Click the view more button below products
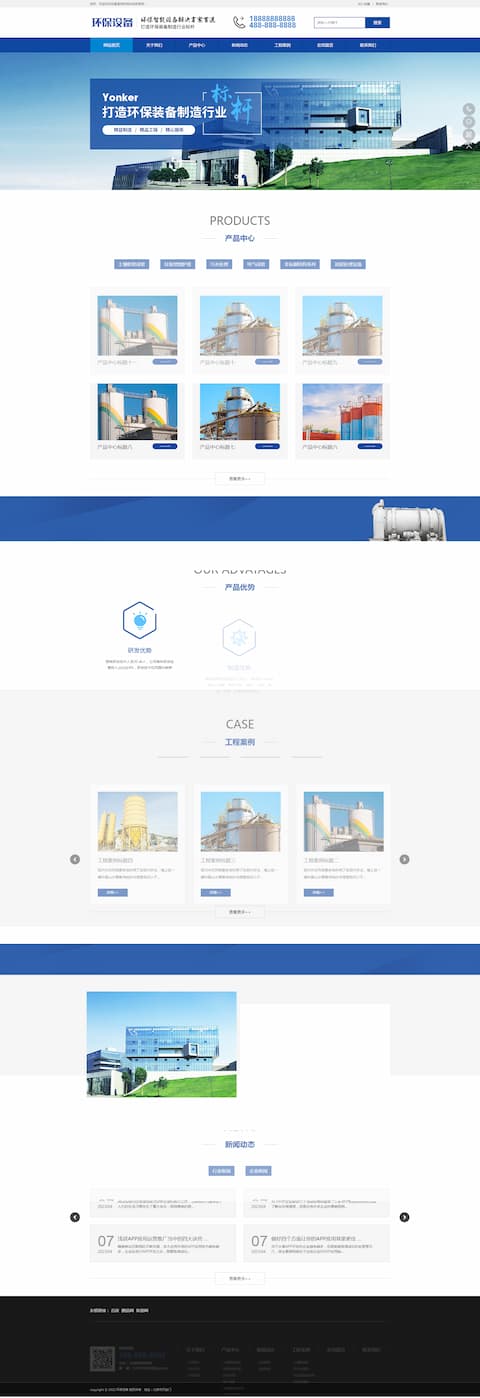480x1398 pixels. [240, 479]
